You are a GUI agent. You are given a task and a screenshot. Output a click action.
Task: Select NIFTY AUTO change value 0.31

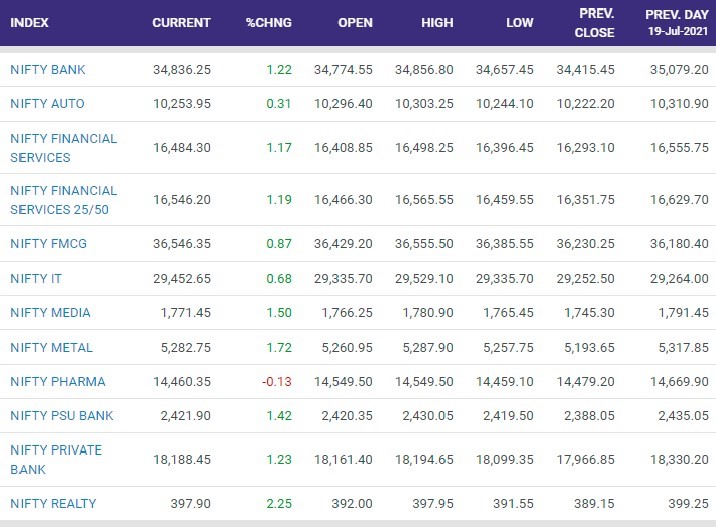(x=279, y=104)
